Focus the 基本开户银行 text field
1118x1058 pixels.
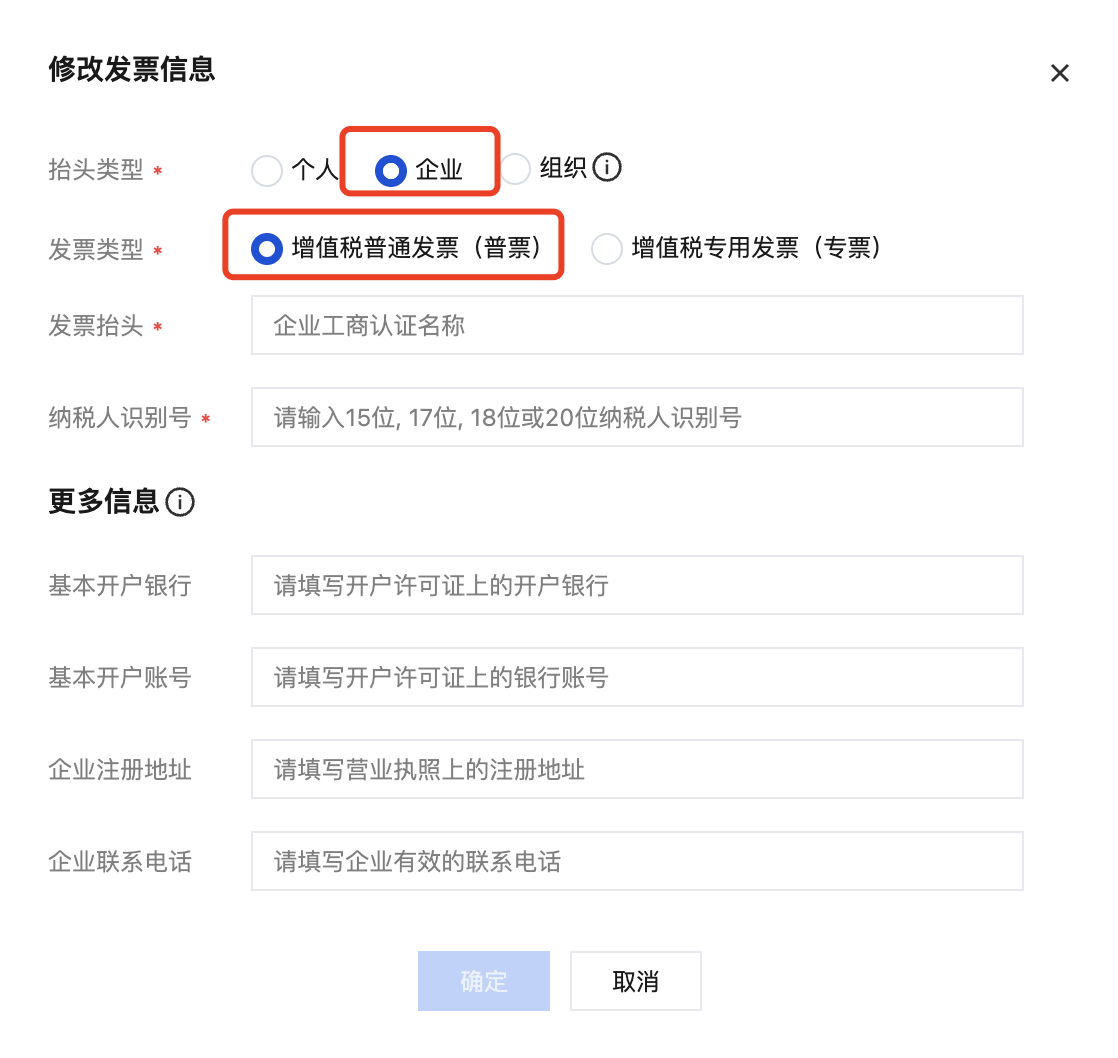point(636,585)
